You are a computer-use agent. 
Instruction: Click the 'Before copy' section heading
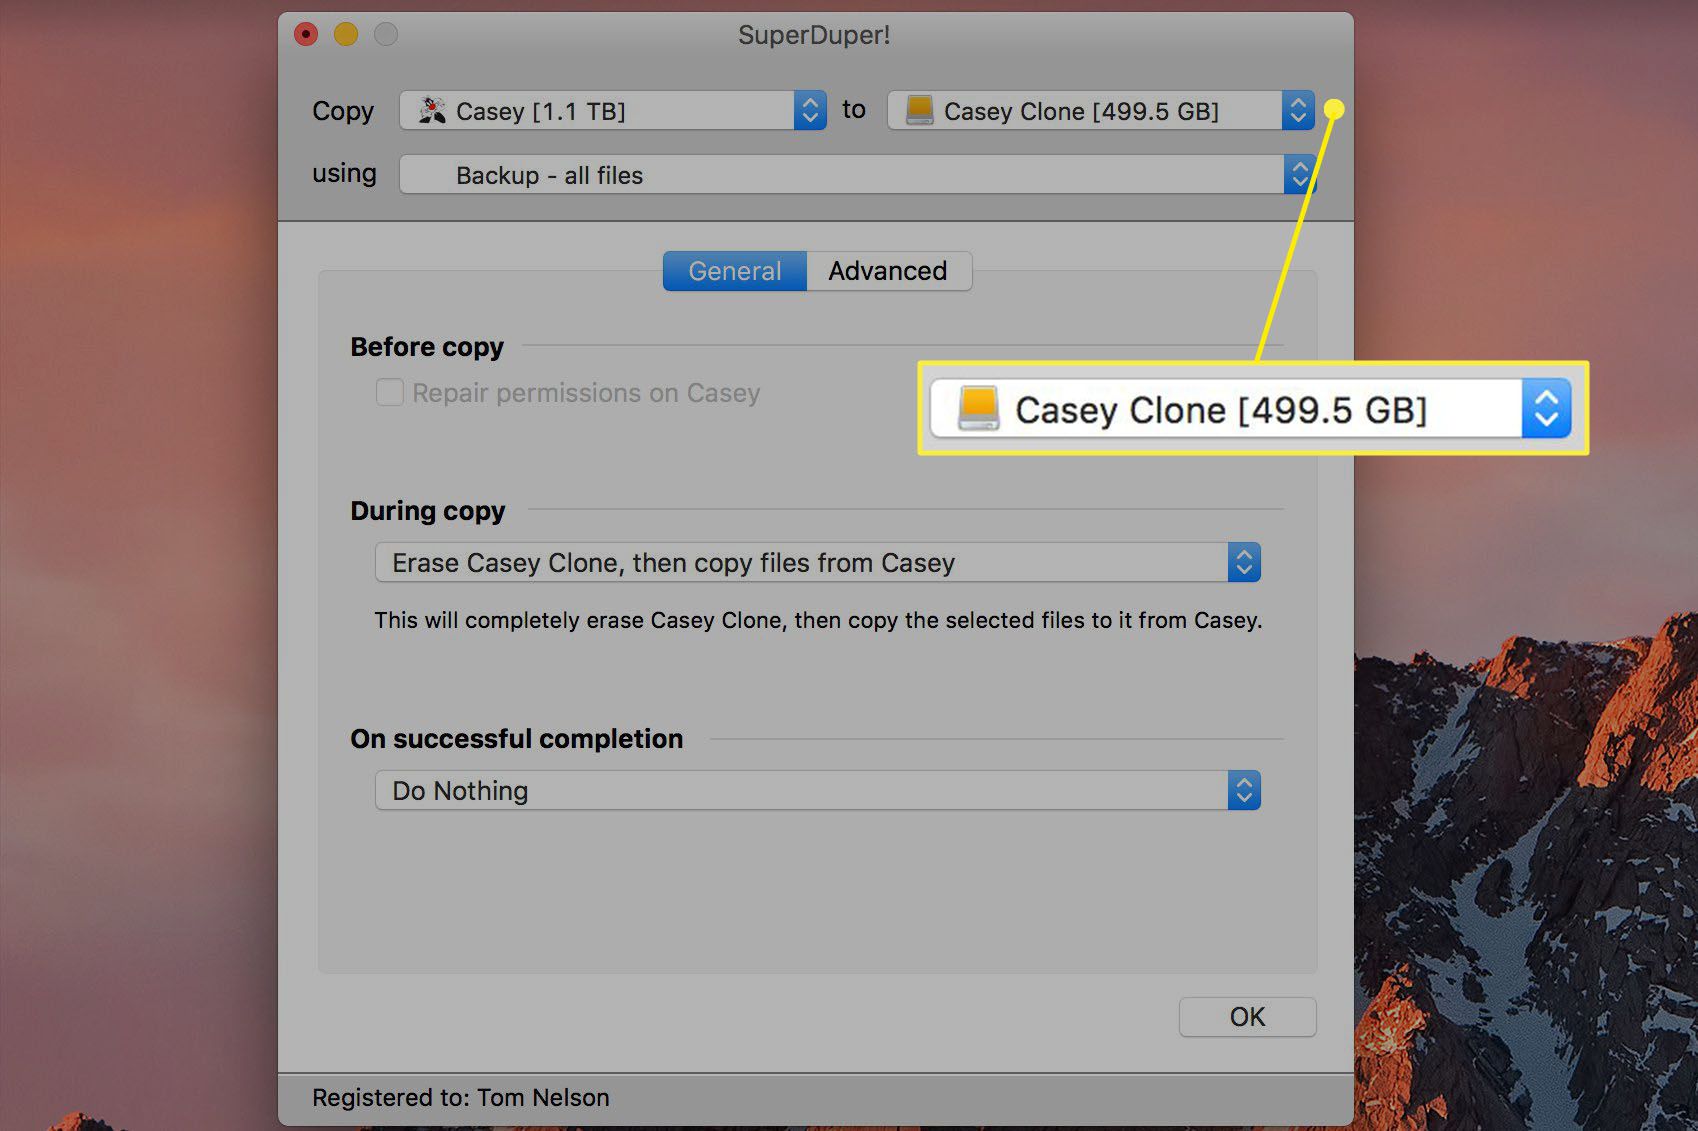point(427,347)
